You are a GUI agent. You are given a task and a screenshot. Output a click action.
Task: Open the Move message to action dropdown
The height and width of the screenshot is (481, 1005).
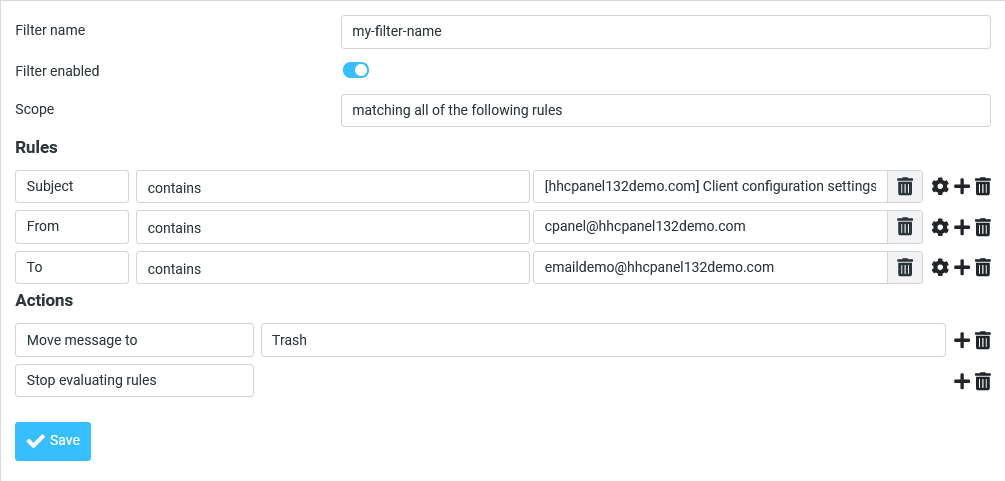tap(134, 340)
